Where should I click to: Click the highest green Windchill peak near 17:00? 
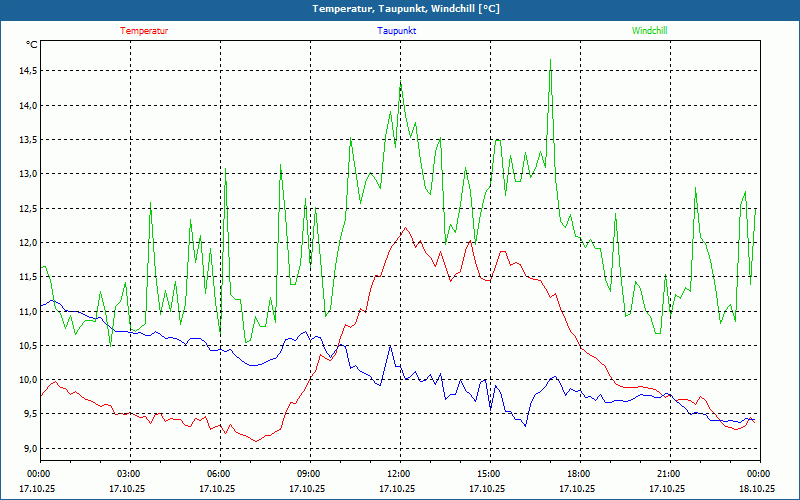click(550, 60)
